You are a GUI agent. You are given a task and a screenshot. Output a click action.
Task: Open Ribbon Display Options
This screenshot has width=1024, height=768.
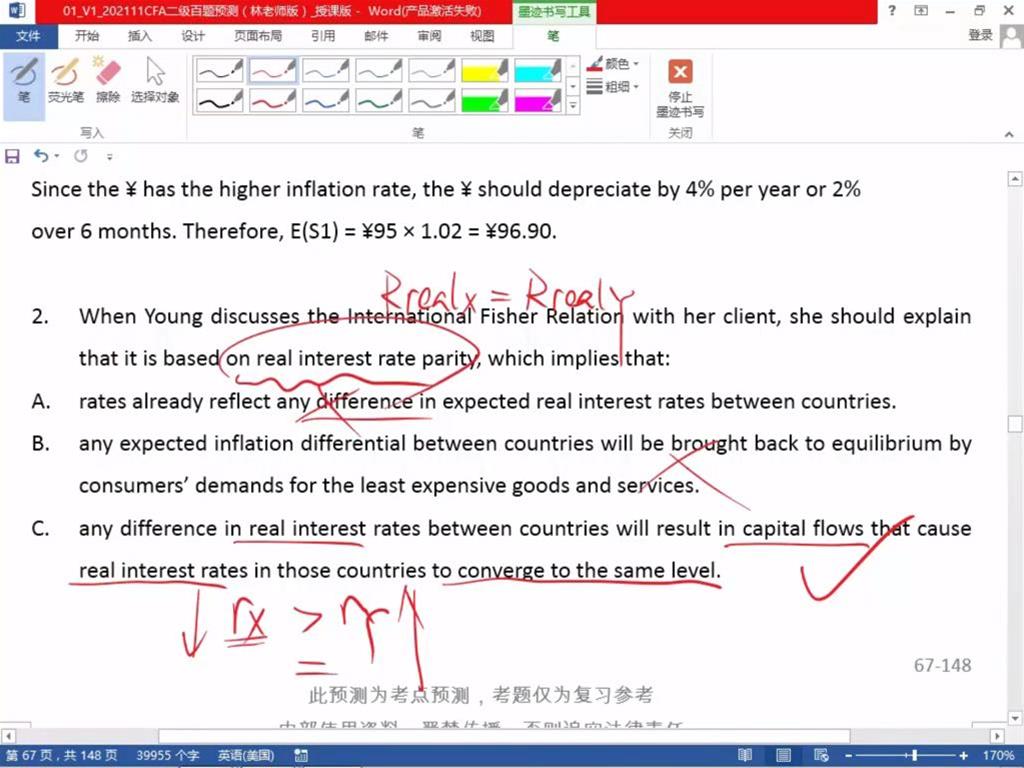921,10
